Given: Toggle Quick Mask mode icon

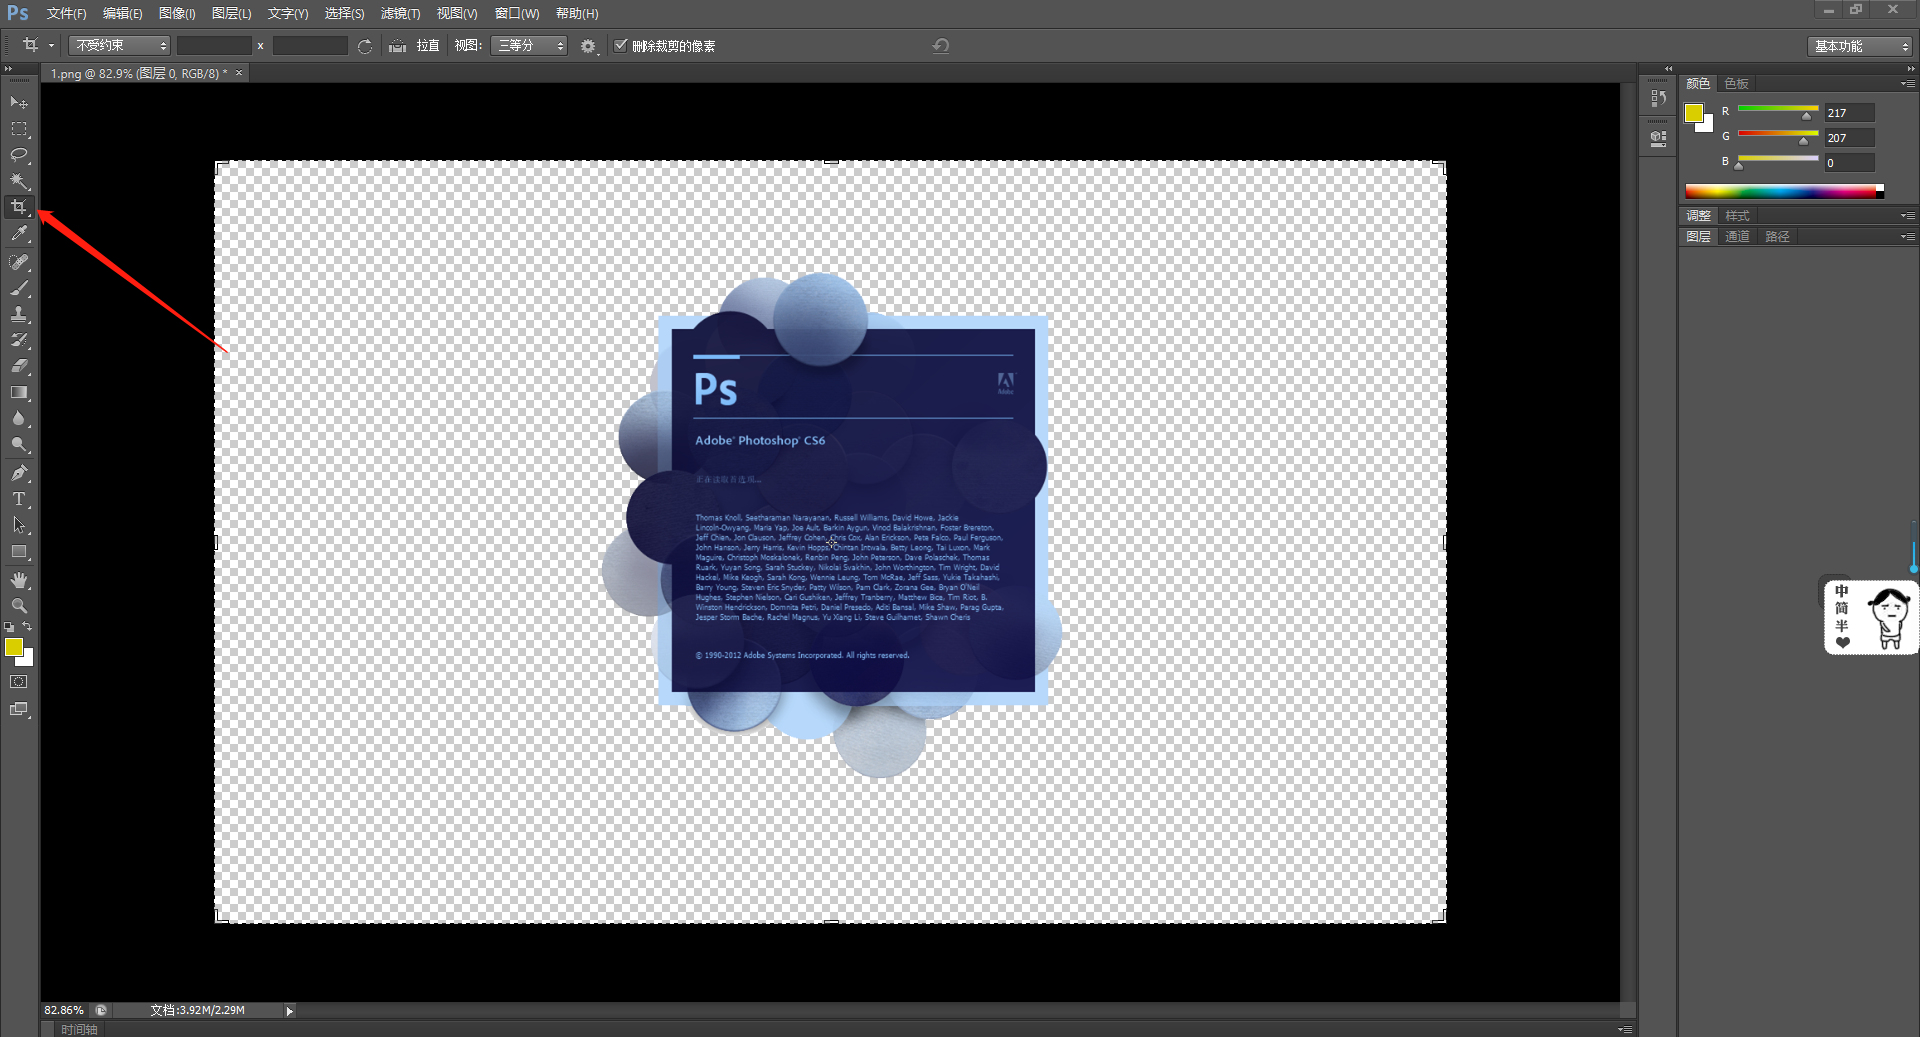Looking at the screenshot, I should pos(19,682).
